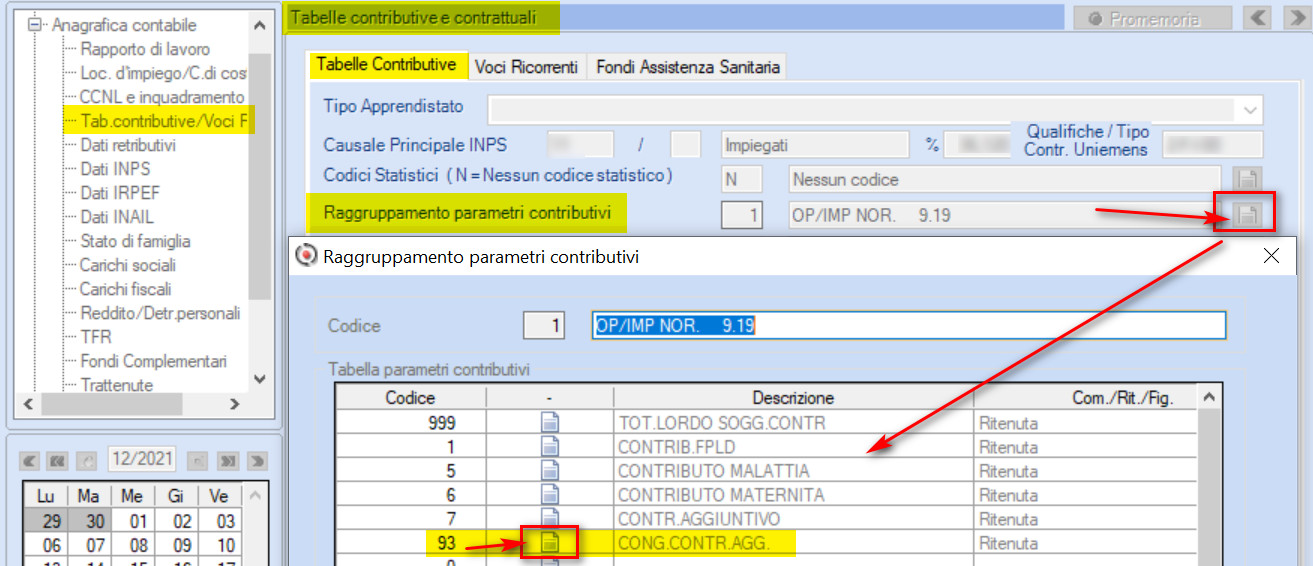
Task: Click the dialog Codice field containing 1
Action: point(543,326)
